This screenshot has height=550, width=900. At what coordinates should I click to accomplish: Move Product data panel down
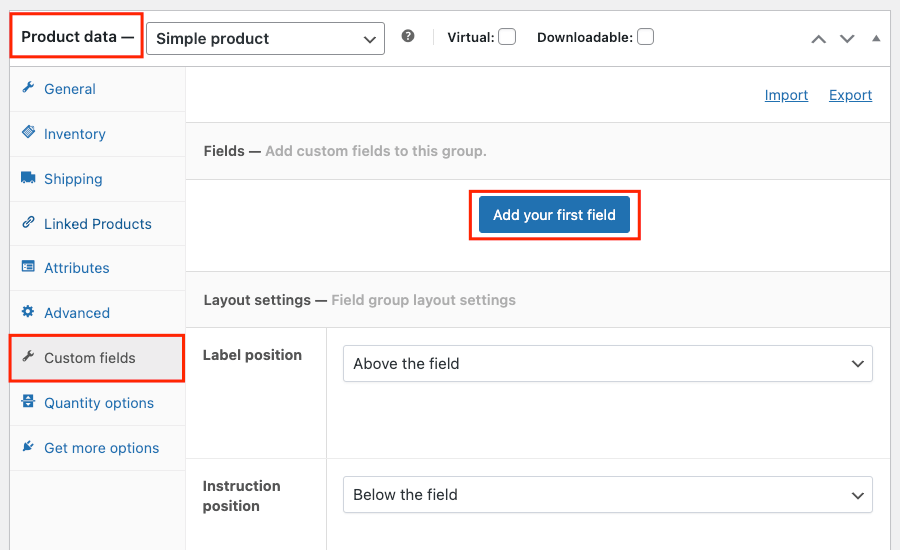847,39
